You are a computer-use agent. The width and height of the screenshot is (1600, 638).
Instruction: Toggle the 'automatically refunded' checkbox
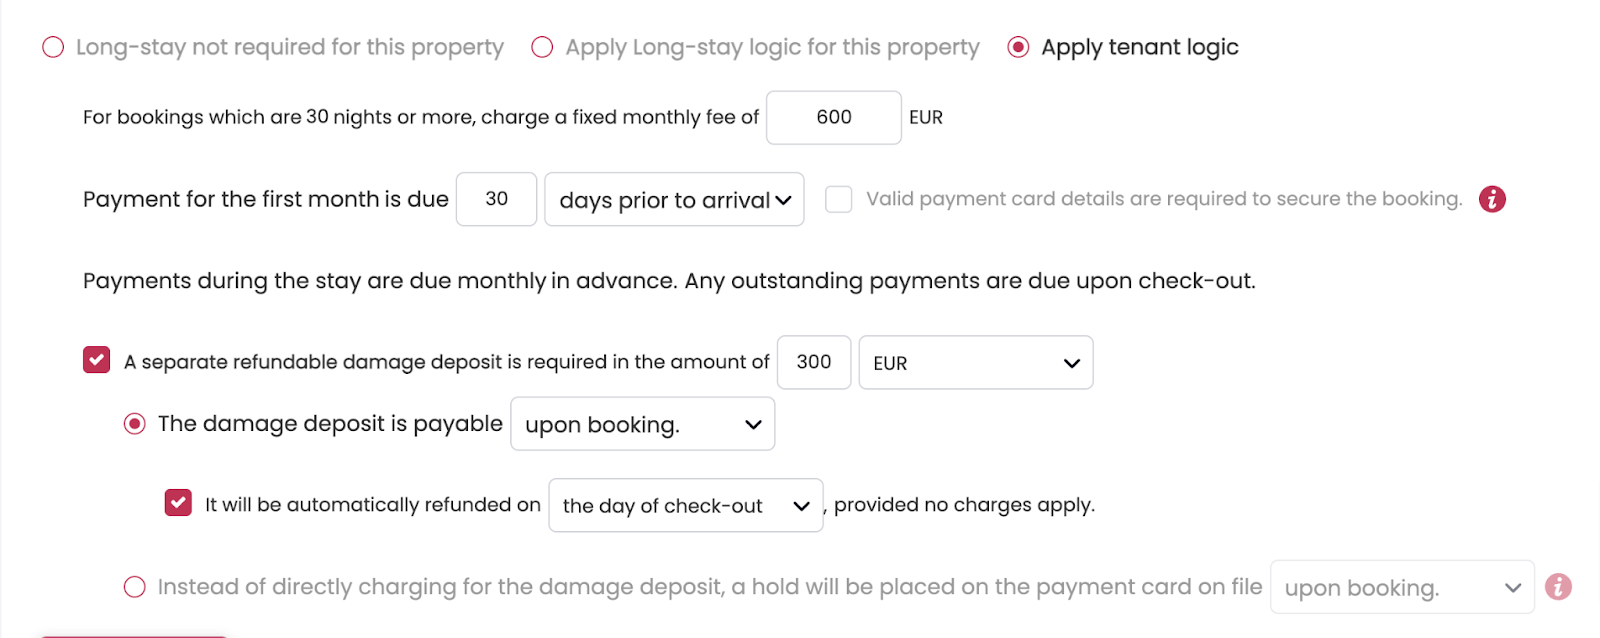click(x=178, y=503)
